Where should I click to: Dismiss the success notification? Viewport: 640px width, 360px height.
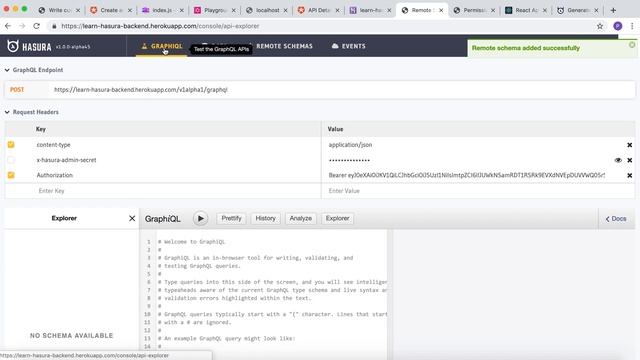(x=632, y=44)
